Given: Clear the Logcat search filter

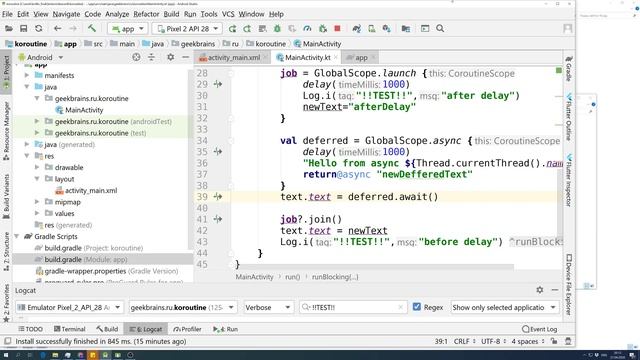Looking at the screenshot, I should (x=400, y=307).
